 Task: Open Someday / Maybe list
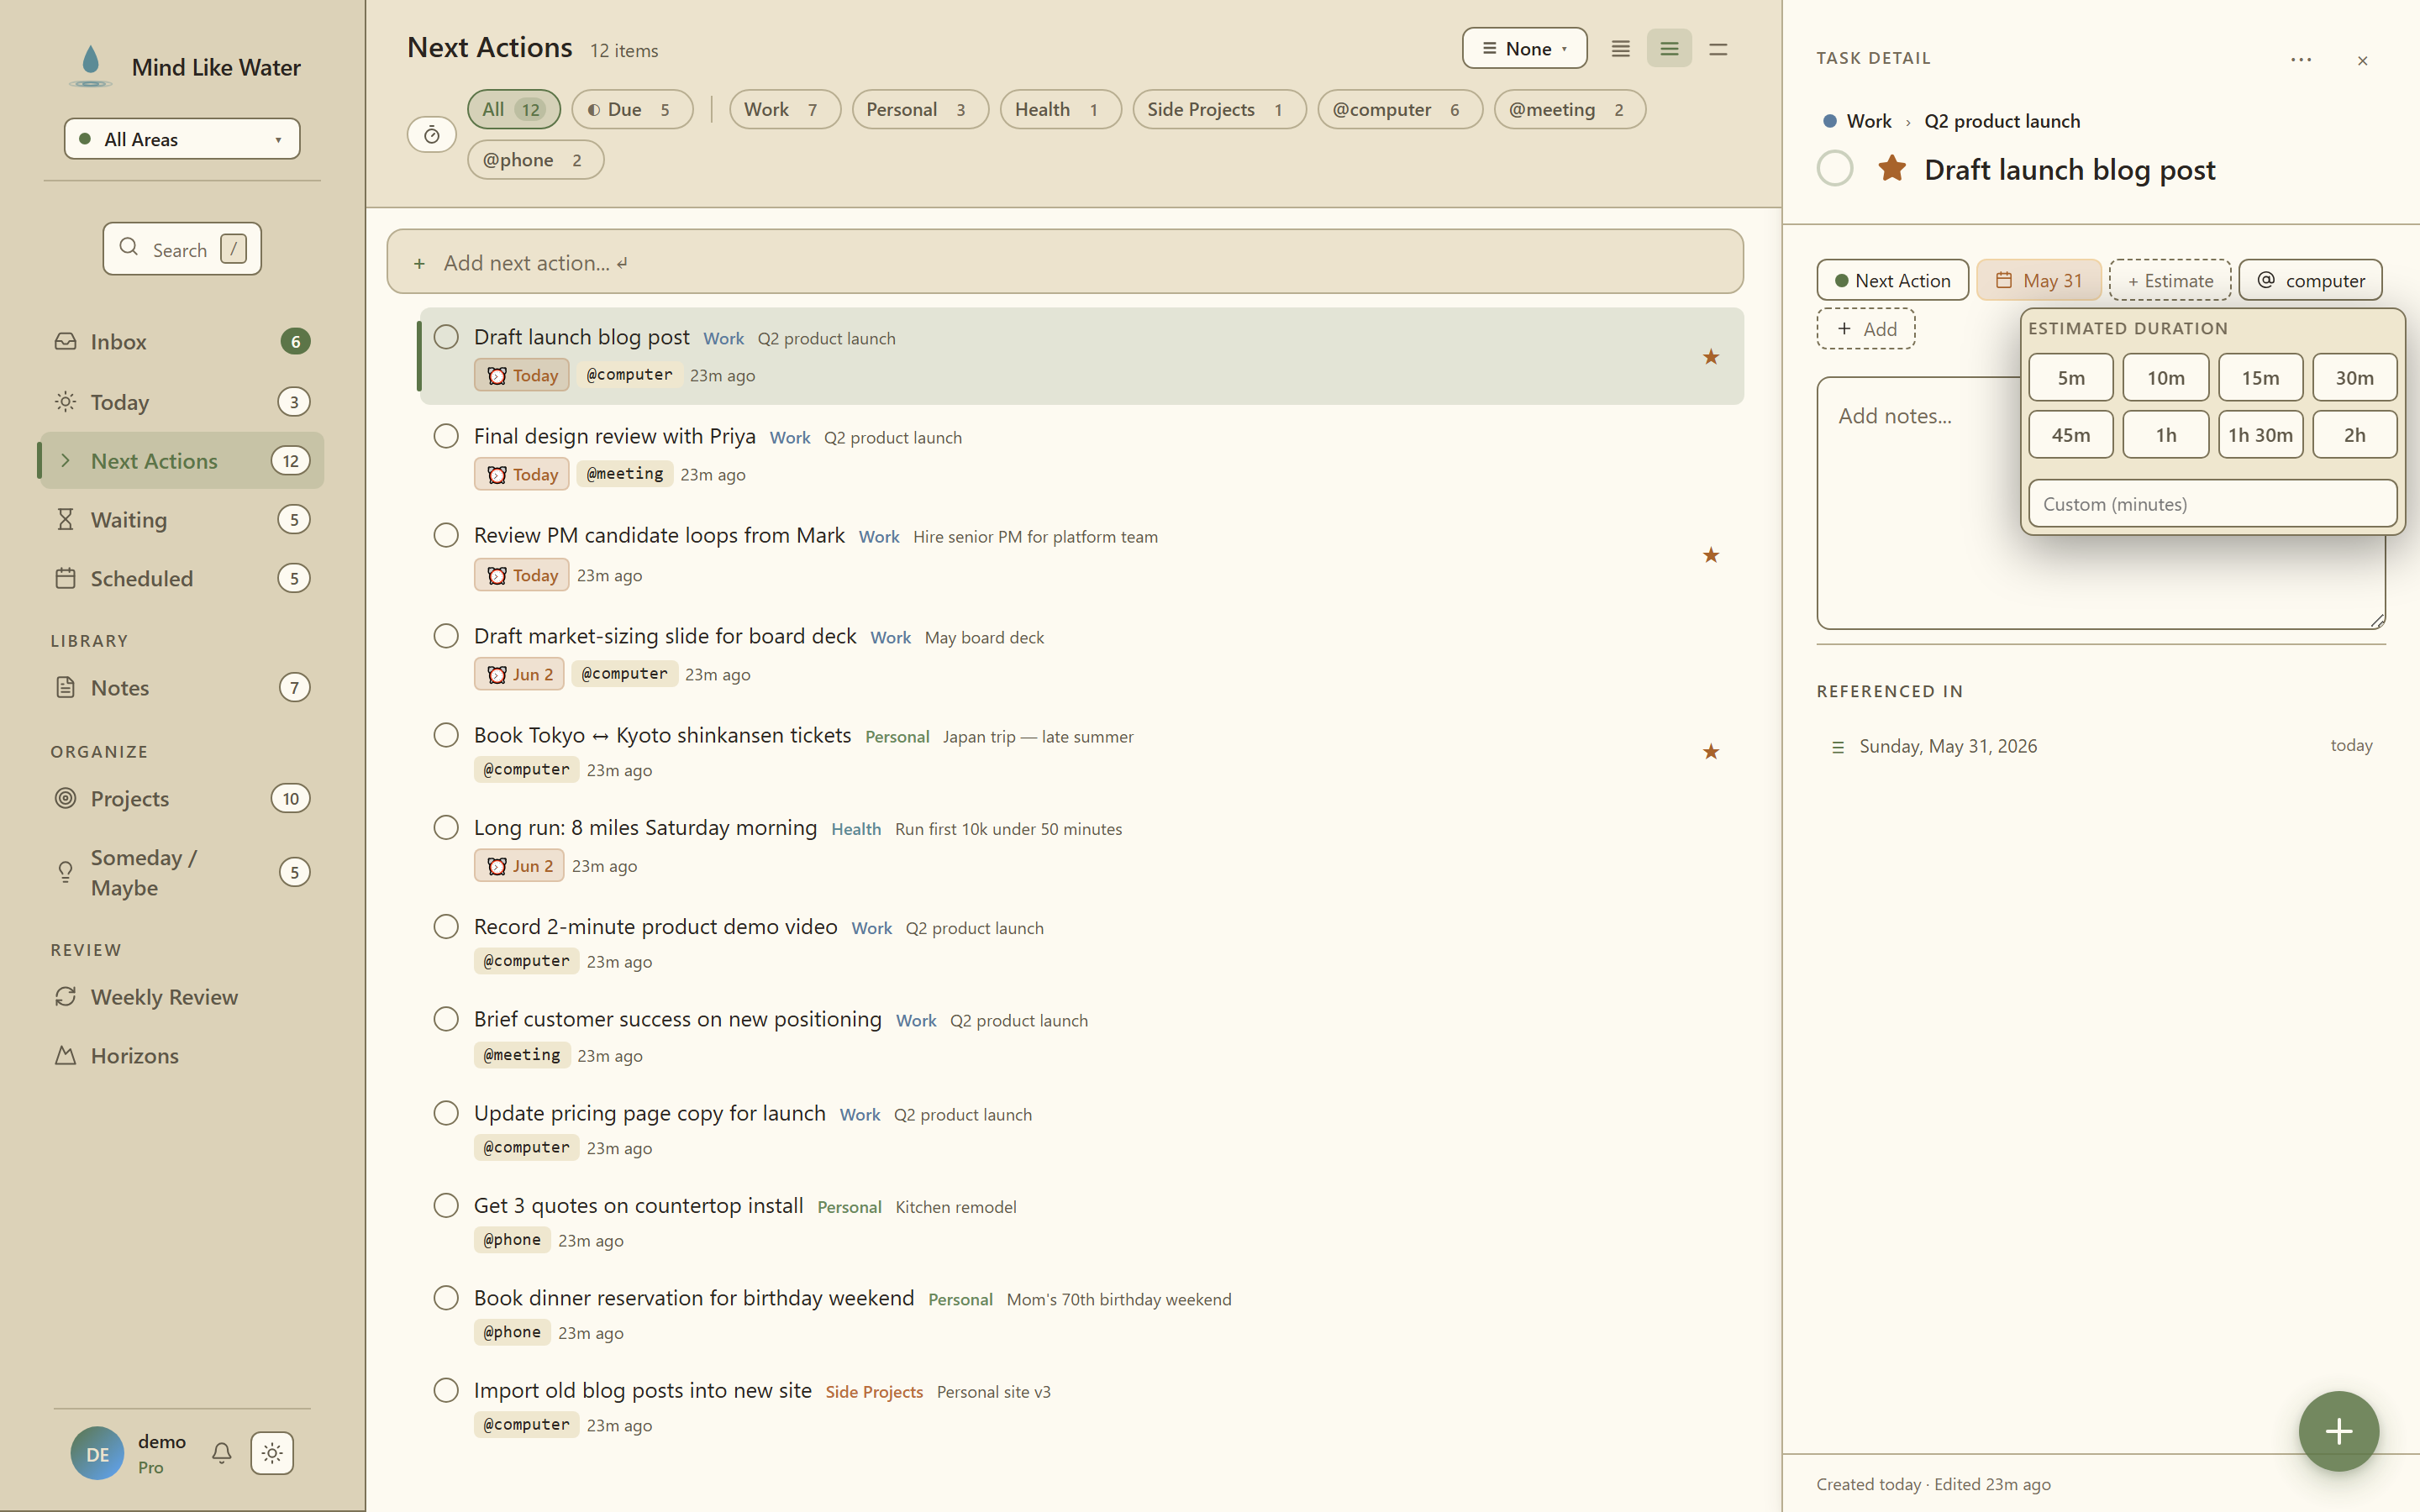click(182, 872)
